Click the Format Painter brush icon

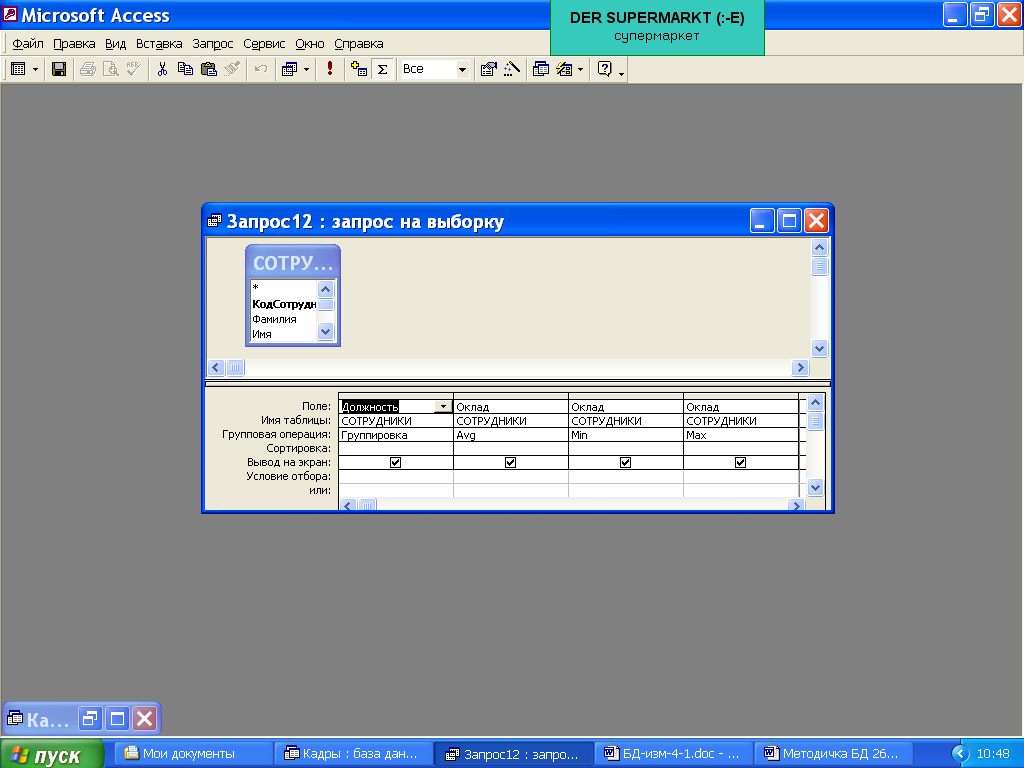[232, 69]
